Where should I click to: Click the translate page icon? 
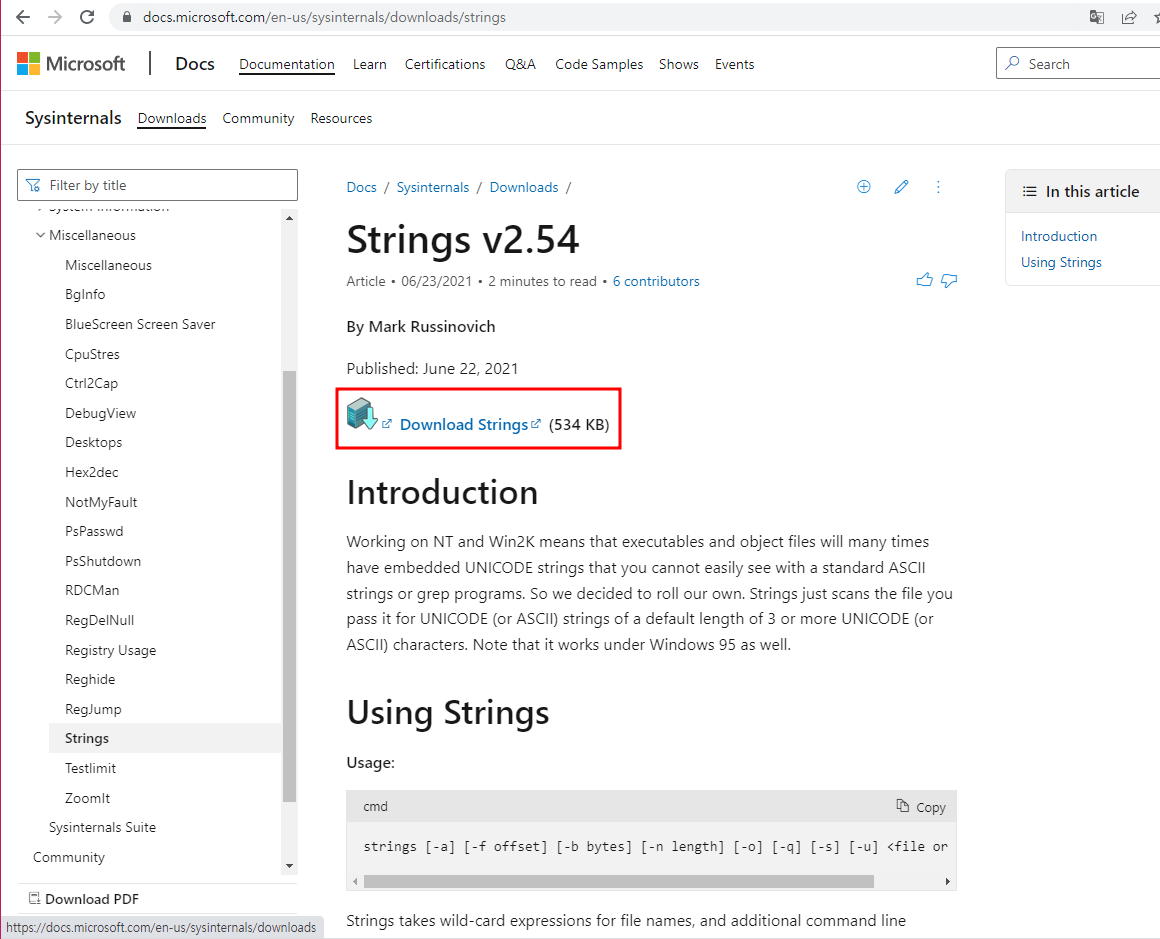click(1097, 17)
